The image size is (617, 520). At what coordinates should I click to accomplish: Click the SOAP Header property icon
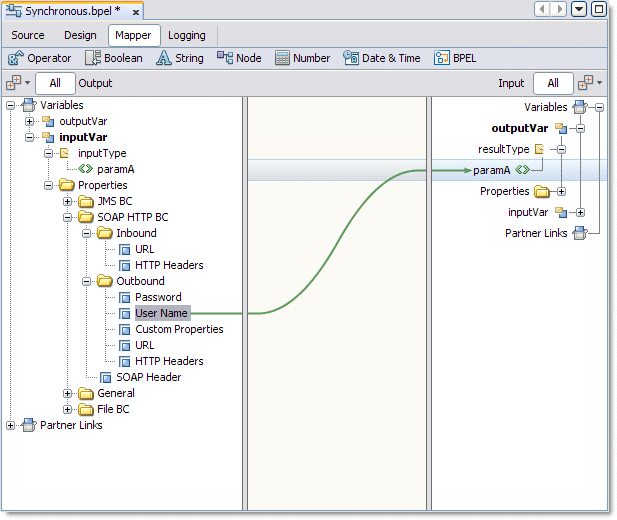(x=105, y=378)
